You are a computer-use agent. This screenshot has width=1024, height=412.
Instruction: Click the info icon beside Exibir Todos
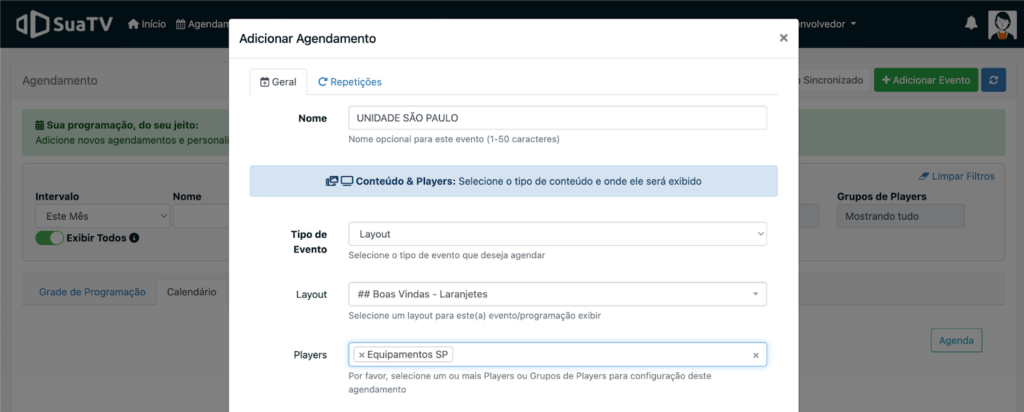click(134, 238)
